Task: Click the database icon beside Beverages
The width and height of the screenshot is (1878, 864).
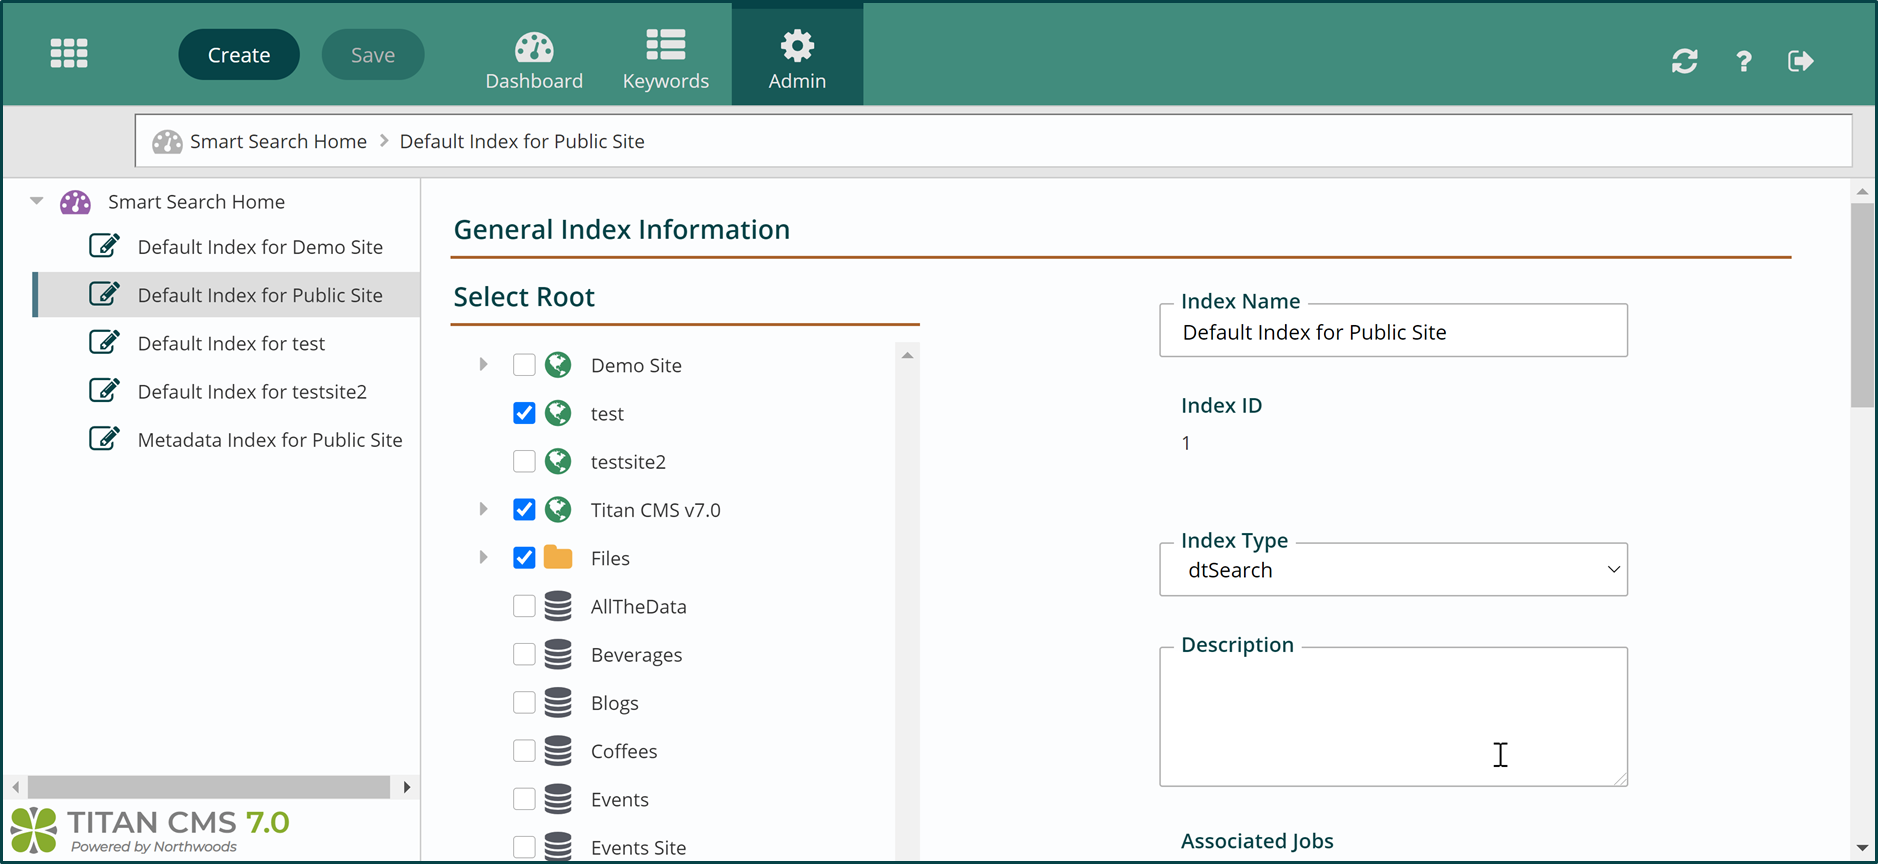Action: click(x=558, y=654)
